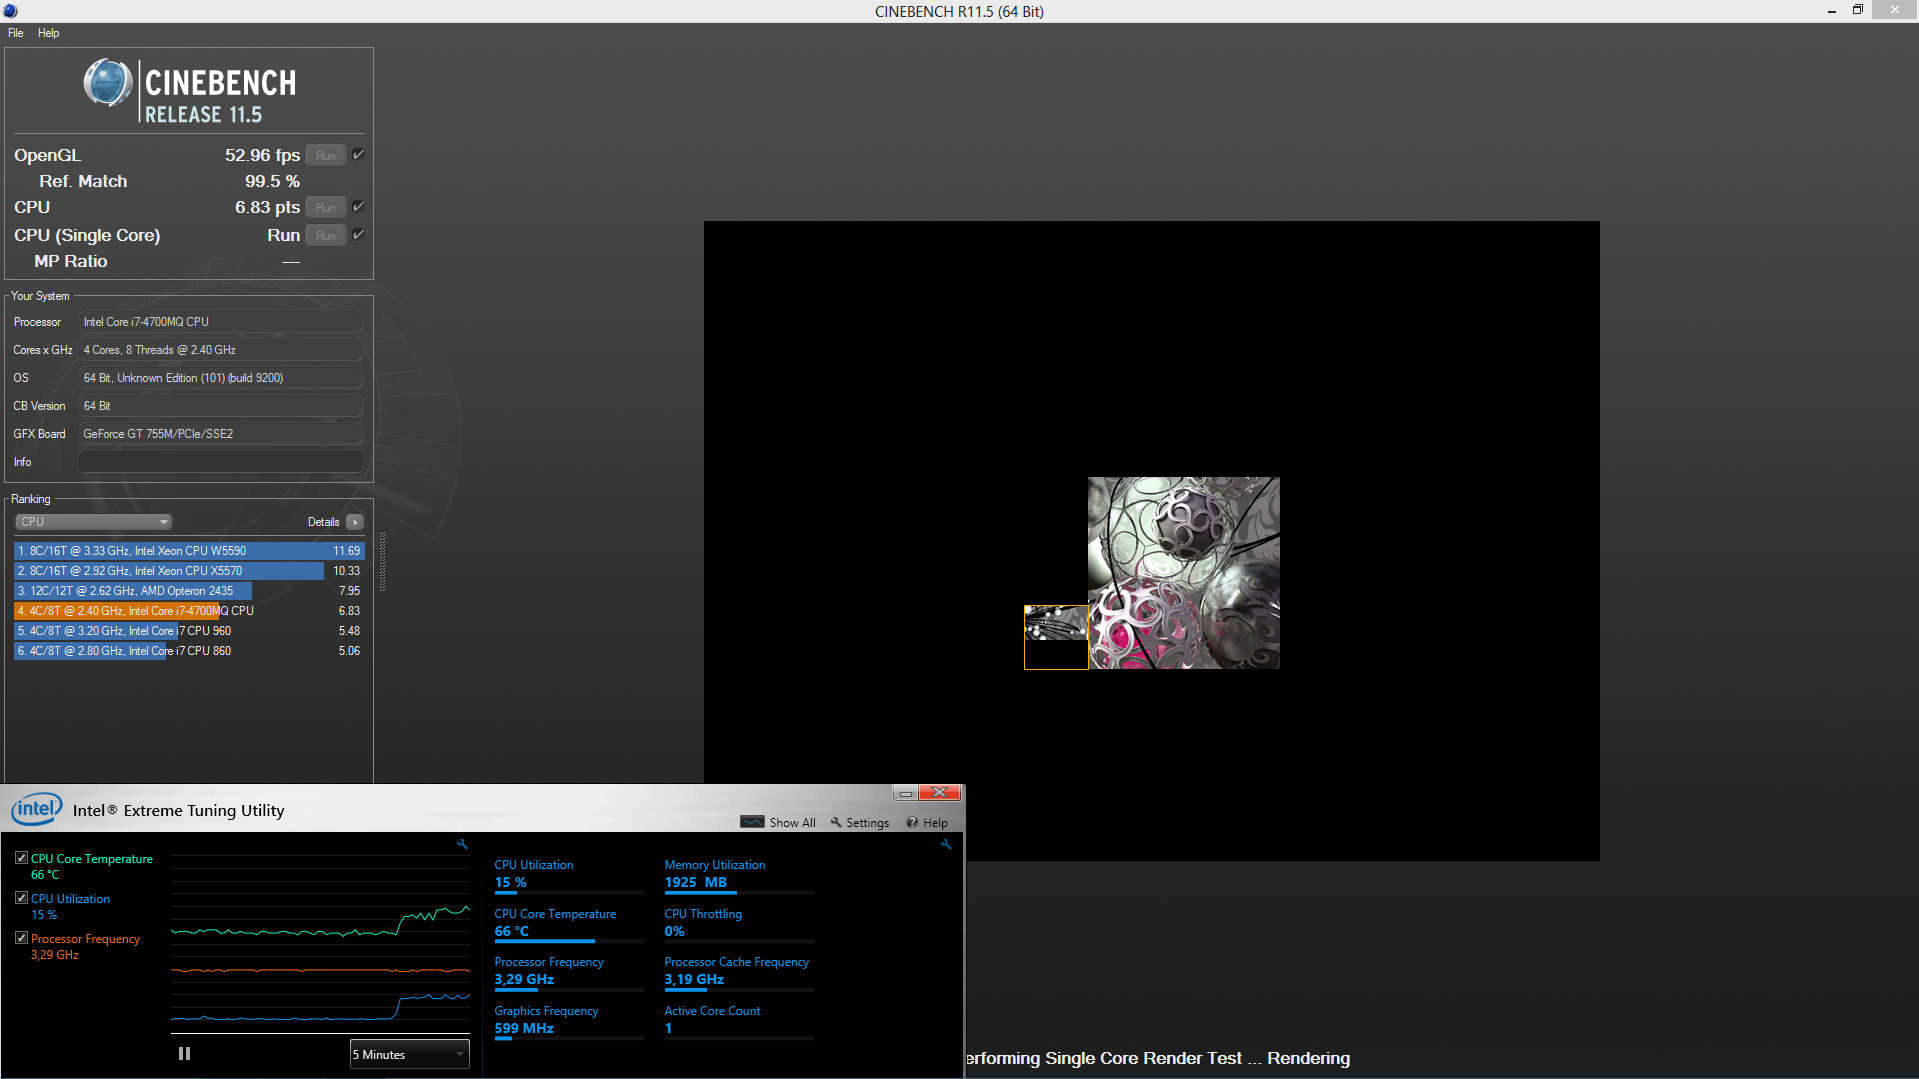Viewport: 1919px width, 1079px height.
Task: Click the ranking panel resize grip
Action: (382, 562)
